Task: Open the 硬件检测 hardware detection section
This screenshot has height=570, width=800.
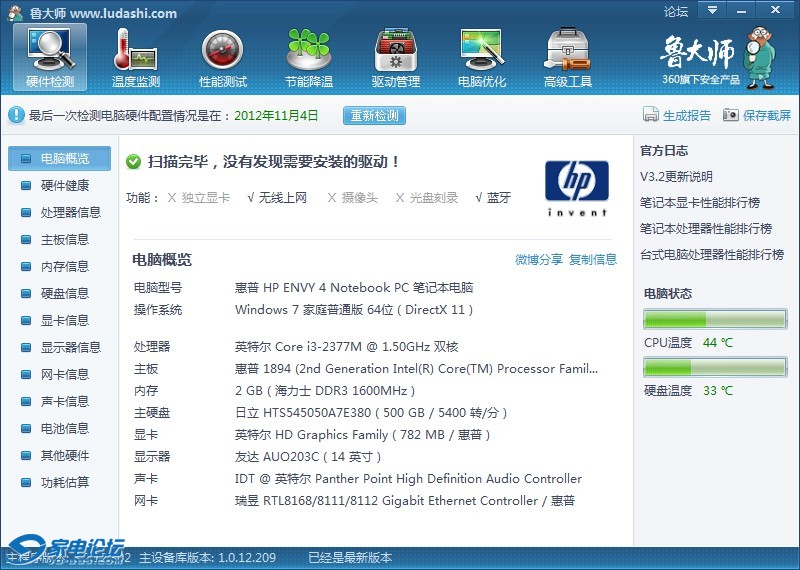Action: pos(50,58)
